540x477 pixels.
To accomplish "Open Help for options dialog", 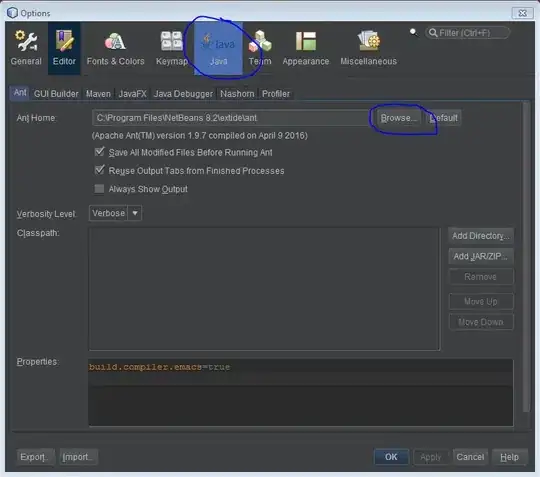I will (x=509, y=457).
